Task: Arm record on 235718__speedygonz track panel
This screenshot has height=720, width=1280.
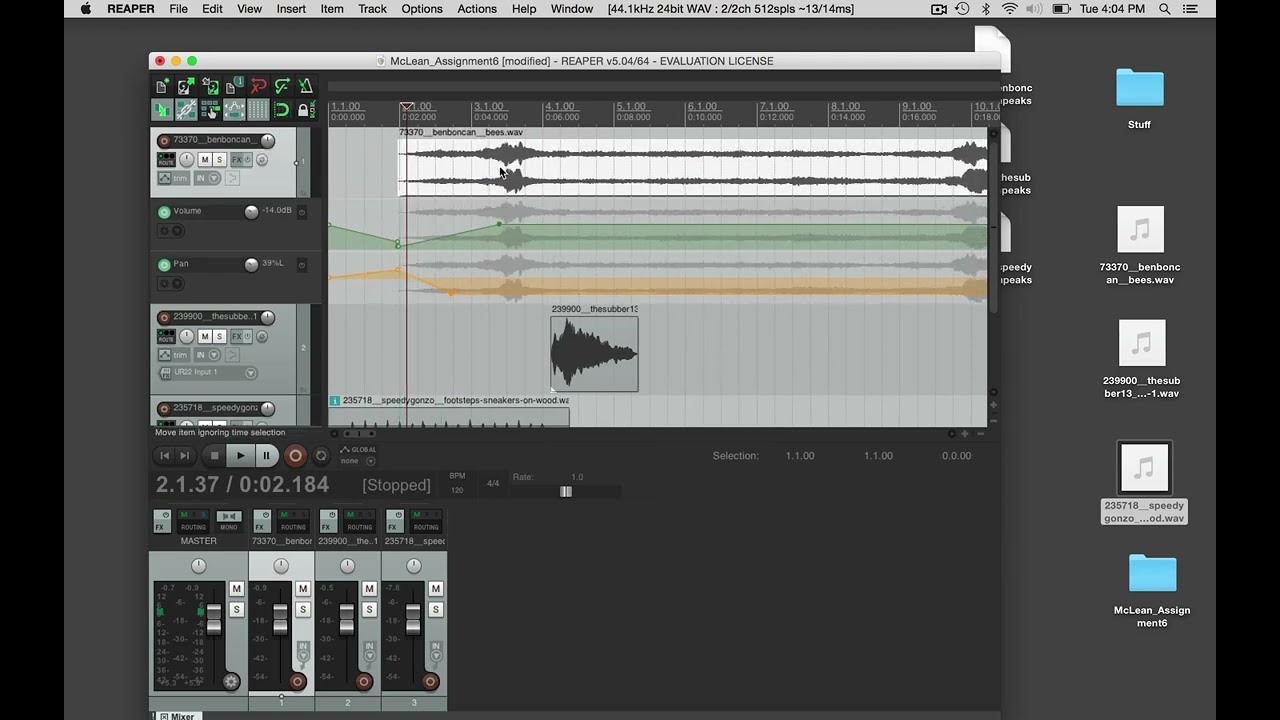Action: 164,409
